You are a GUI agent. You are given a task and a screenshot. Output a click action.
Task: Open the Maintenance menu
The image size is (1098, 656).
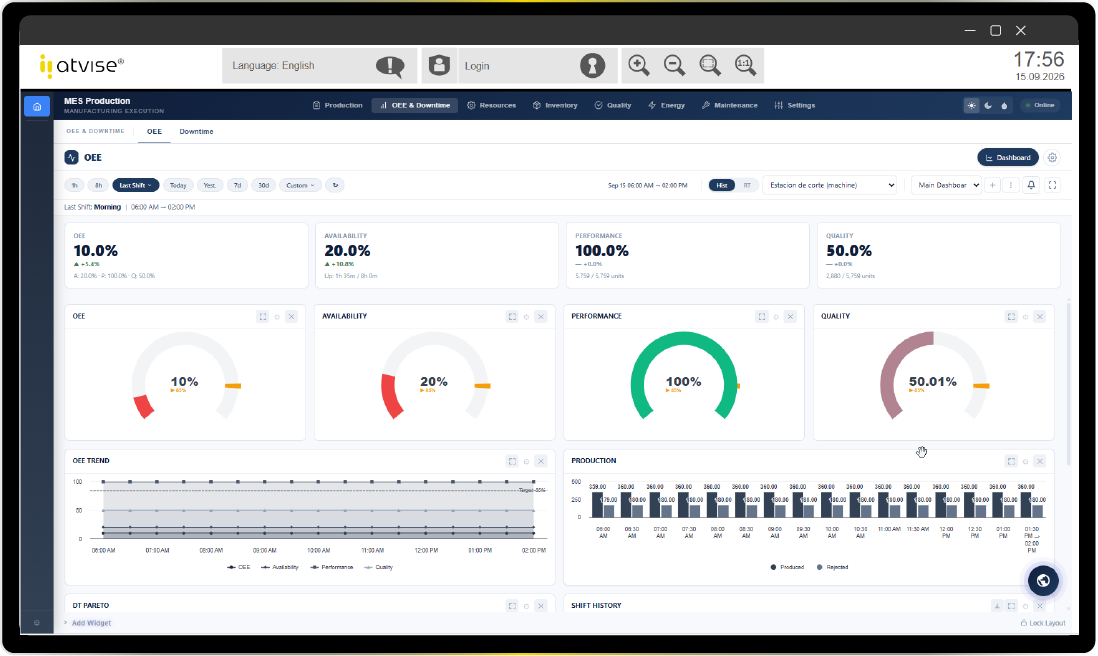click(730, 106)
